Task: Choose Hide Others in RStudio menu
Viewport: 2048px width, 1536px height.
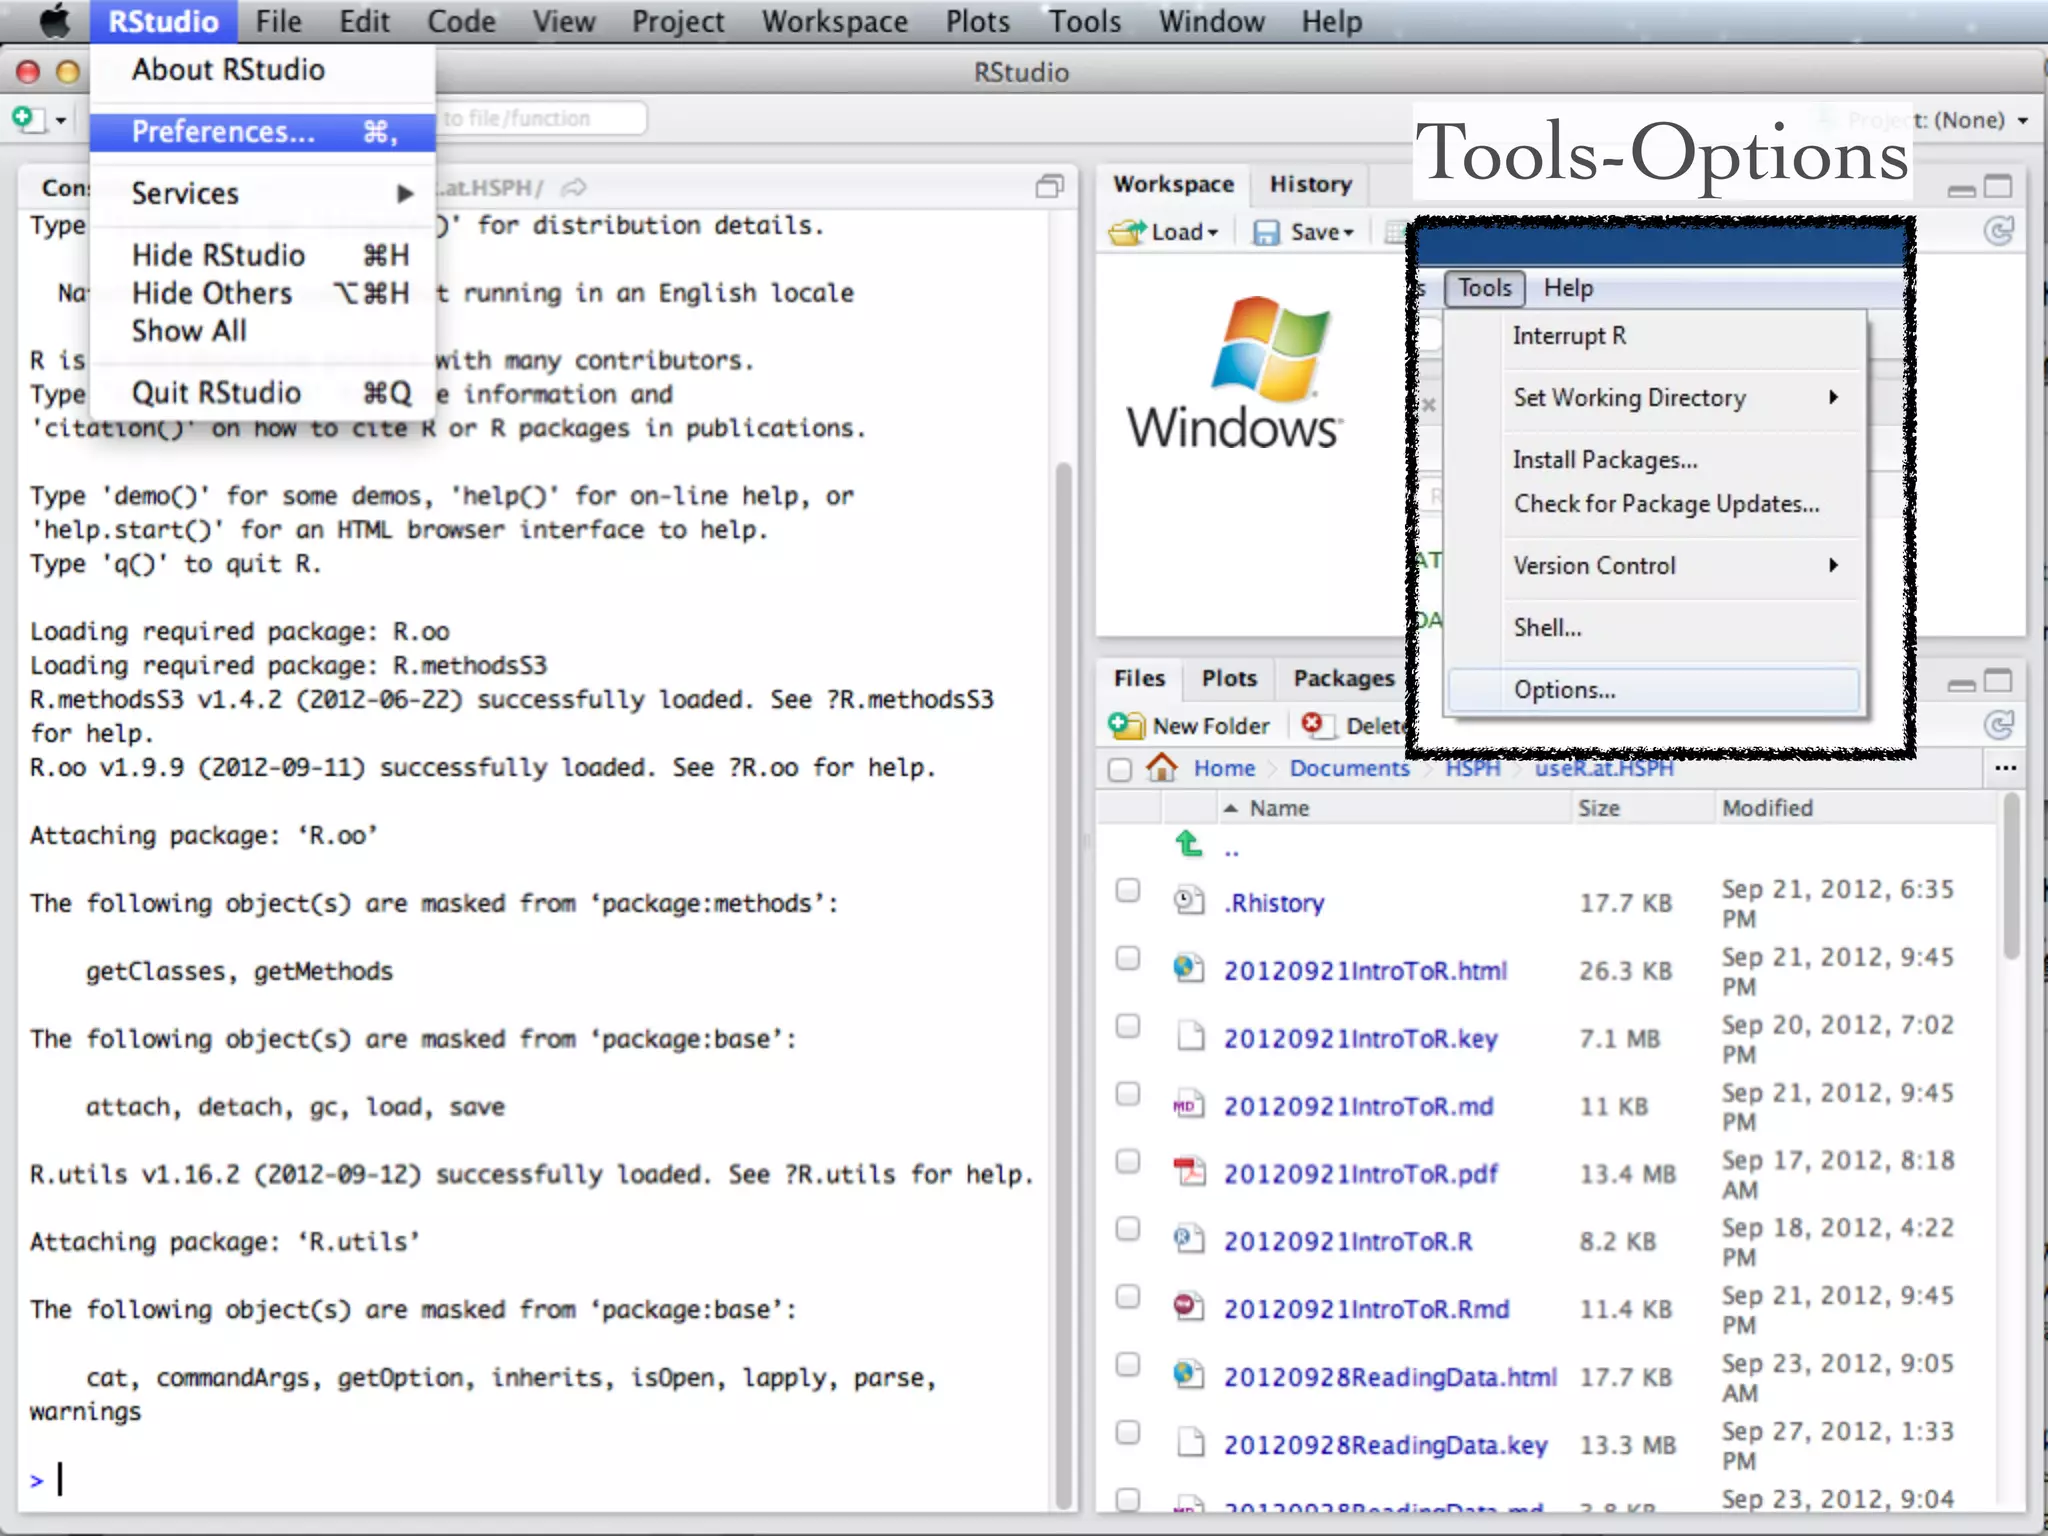Action: tap(262, 293)
